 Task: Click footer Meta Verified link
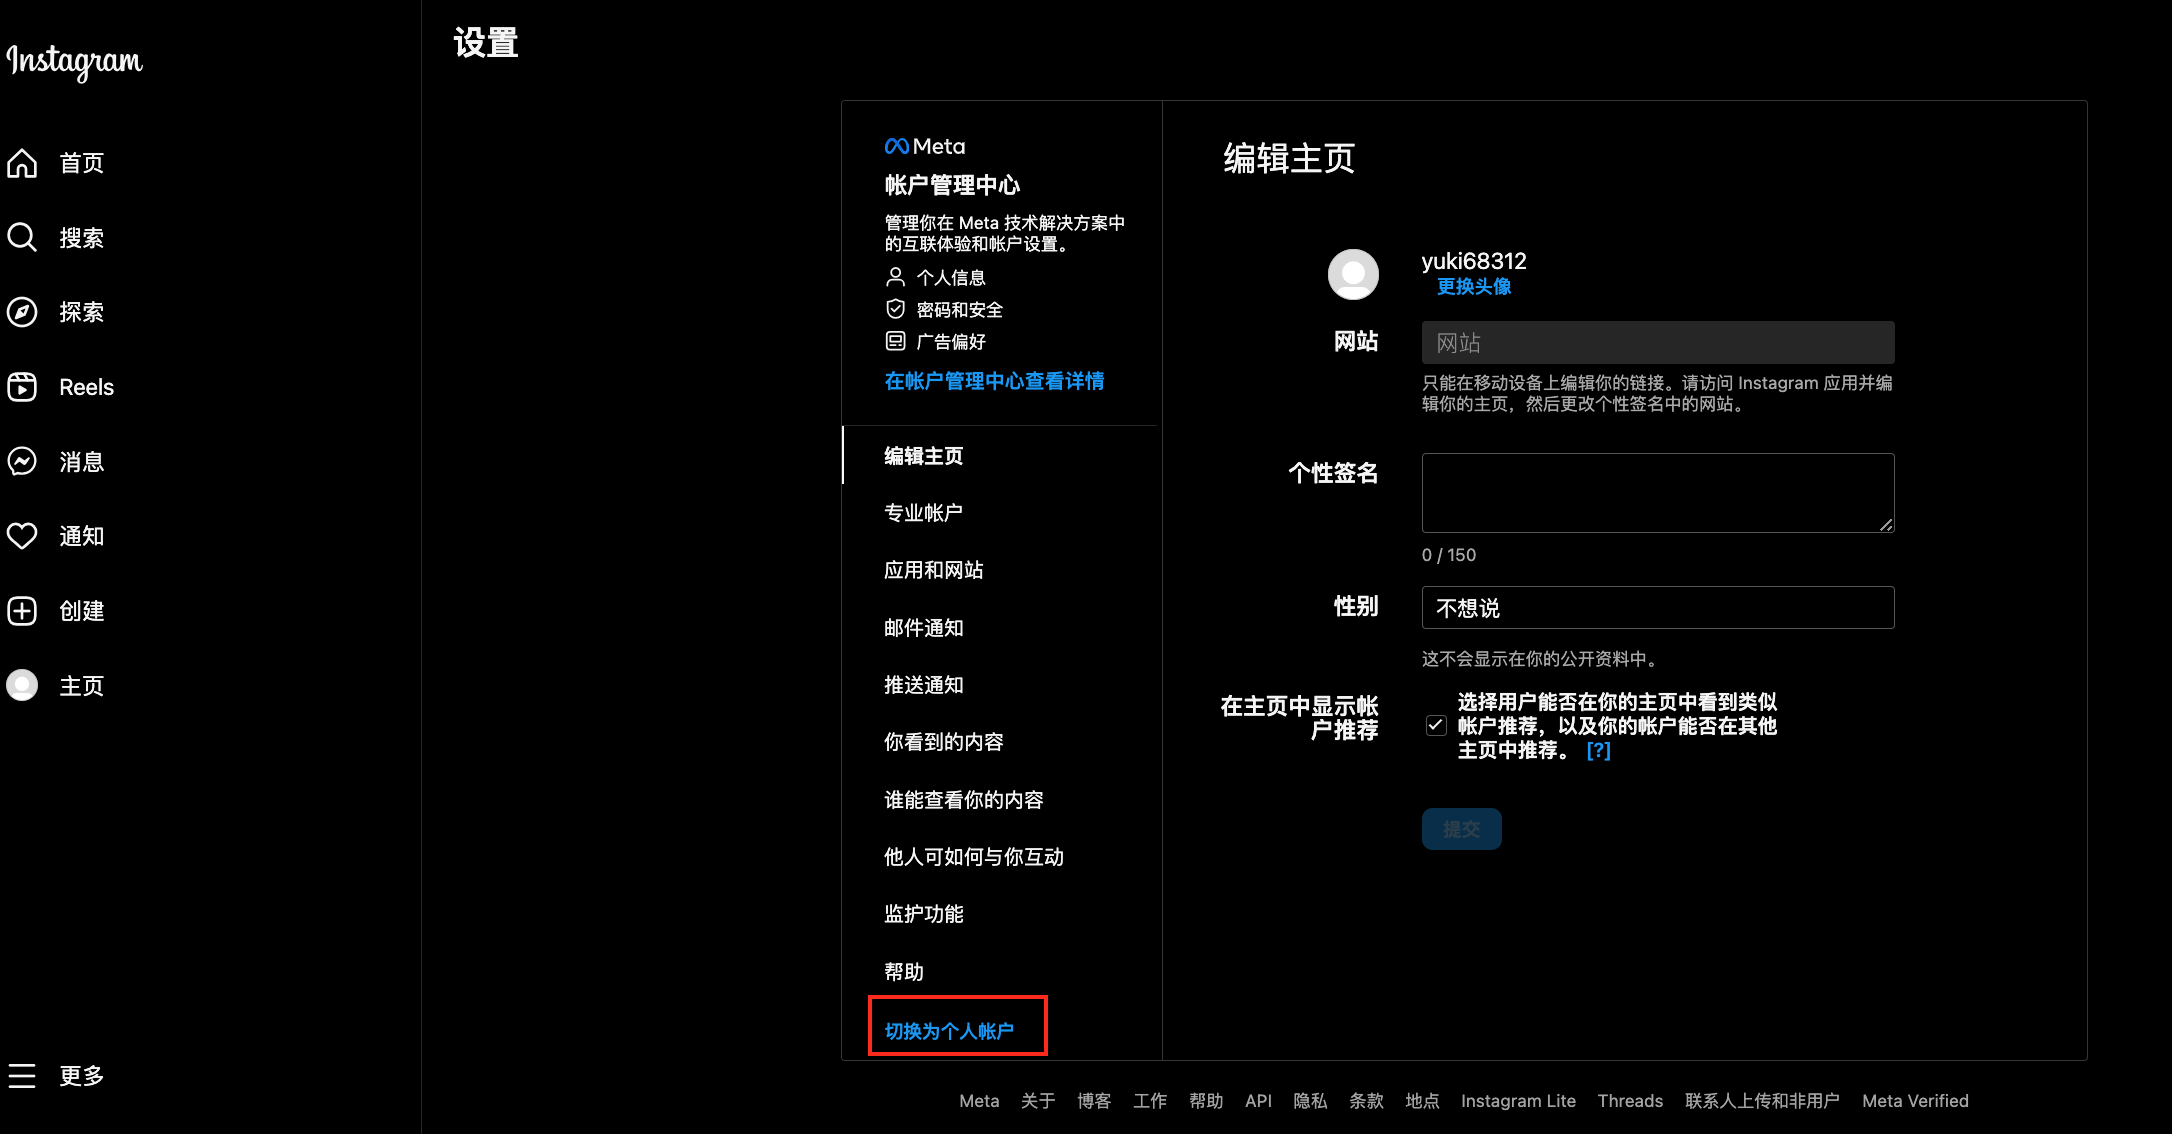tap(1915, 1101)
